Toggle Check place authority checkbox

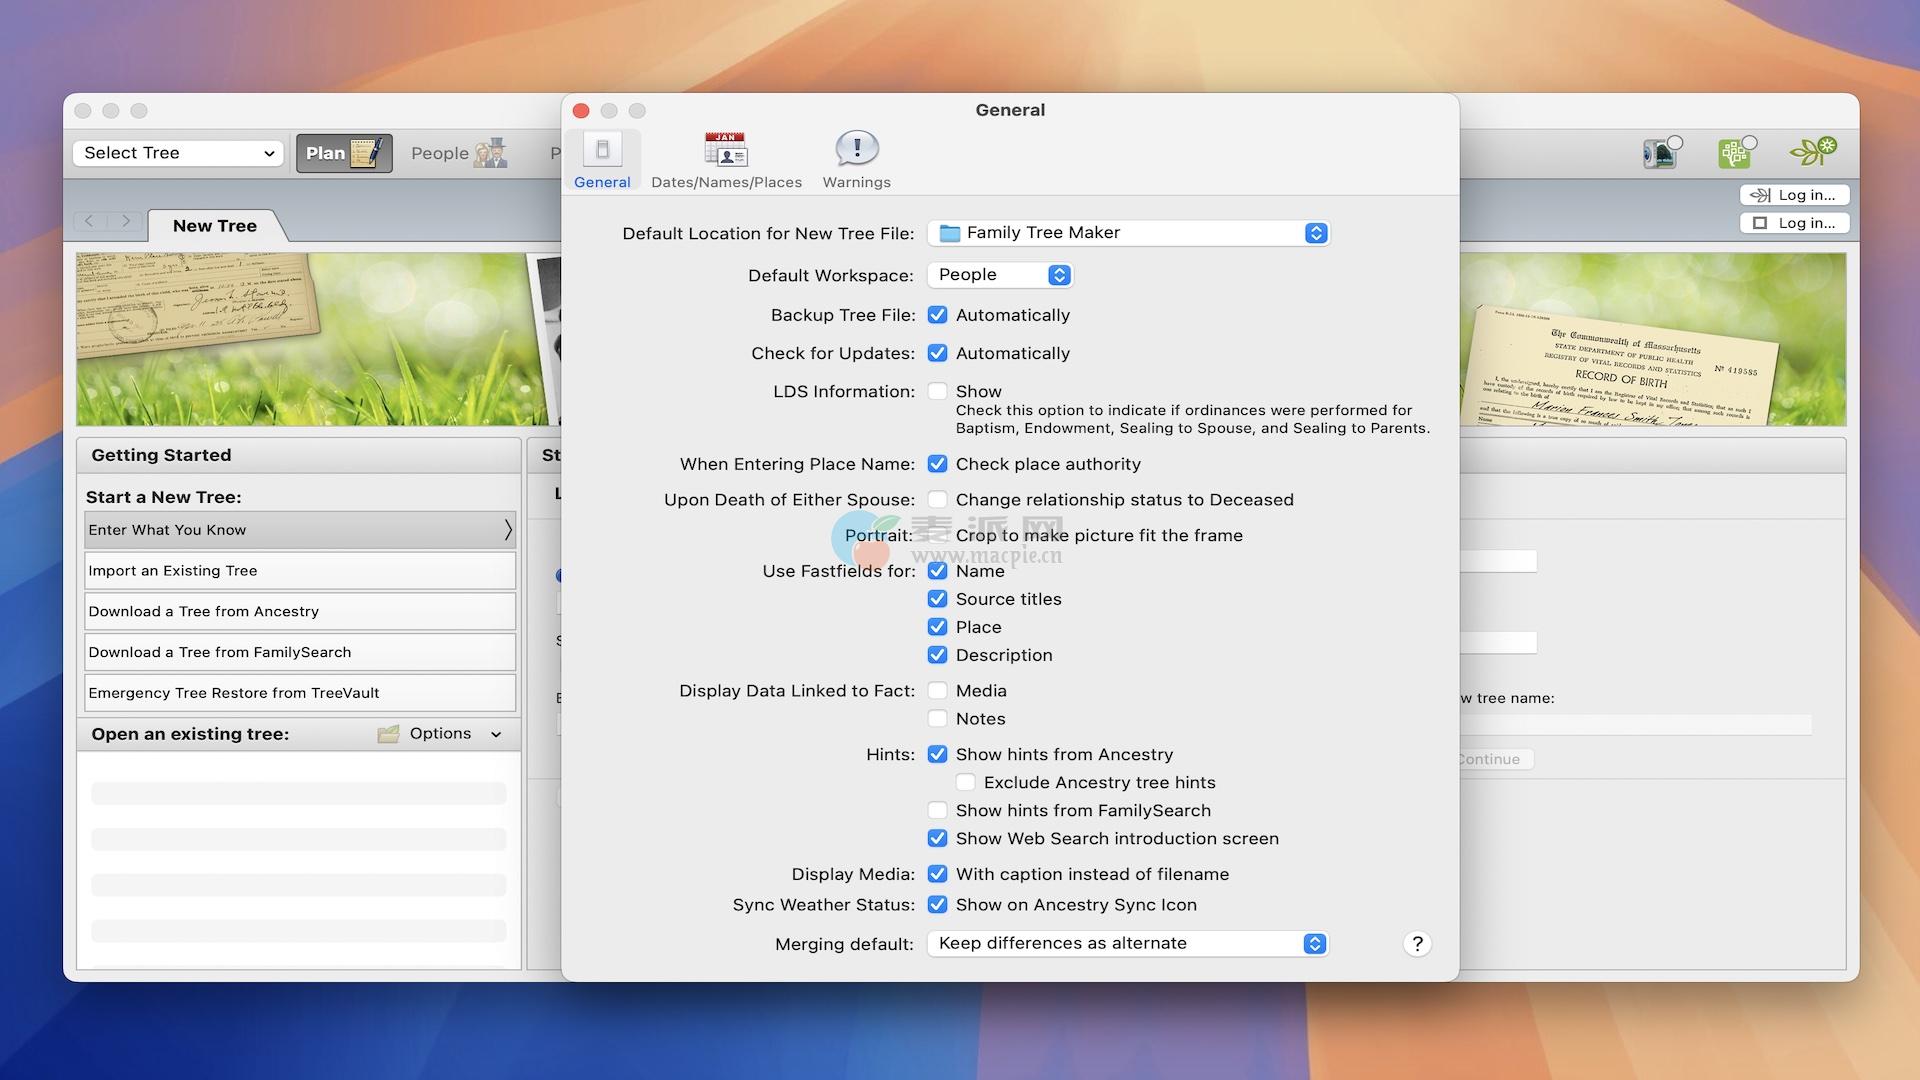point(937,464)
